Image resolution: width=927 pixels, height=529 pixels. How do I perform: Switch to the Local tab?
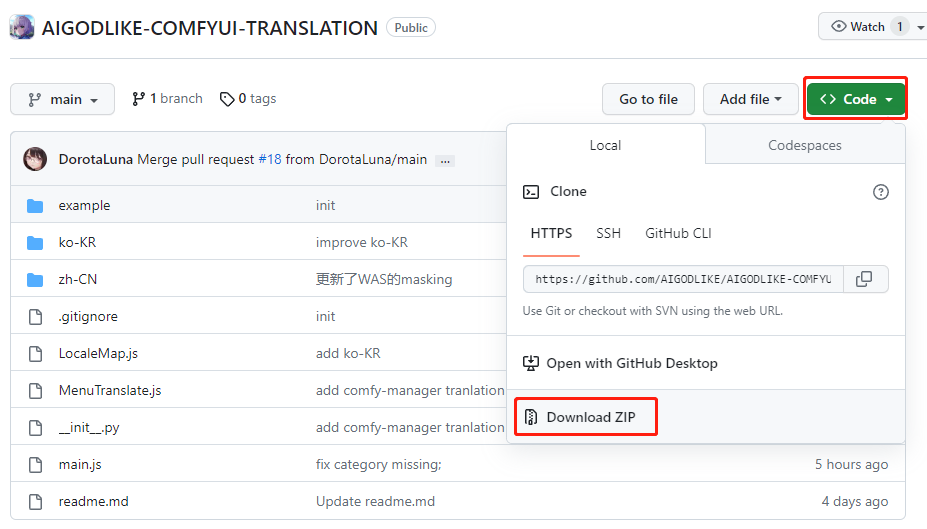pyautogui.click(x=605, y=145)
